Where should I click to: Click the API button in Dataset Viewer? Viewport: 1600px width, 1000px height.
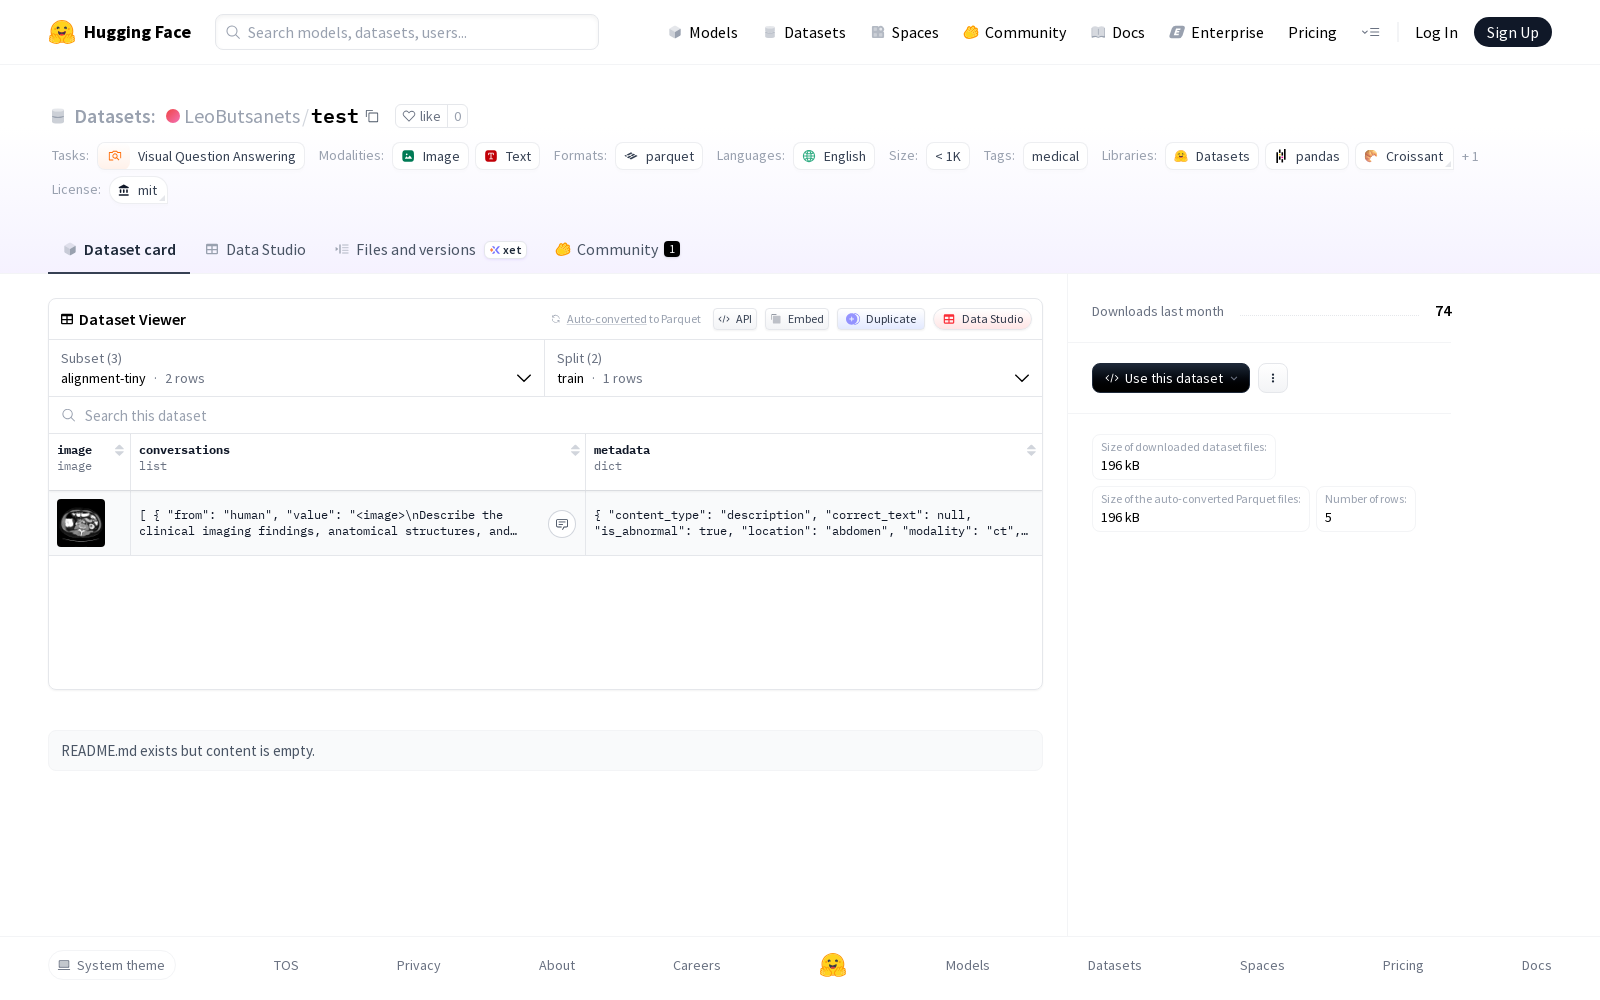pyautogui.click(x=735, y=319)
